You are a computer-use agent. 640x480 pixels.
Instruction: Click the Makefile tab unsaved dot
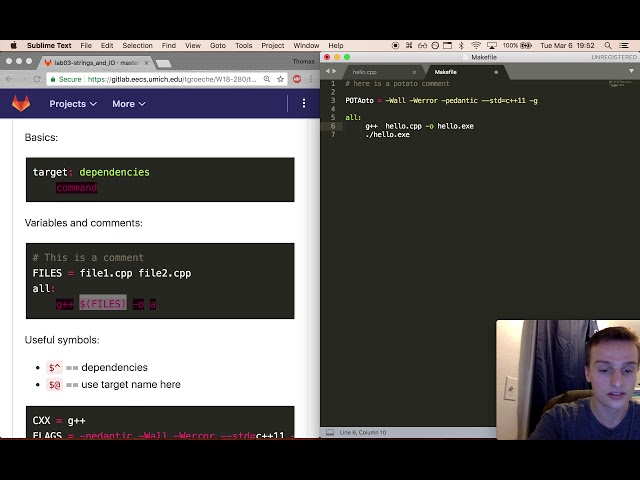click(496, 72)
